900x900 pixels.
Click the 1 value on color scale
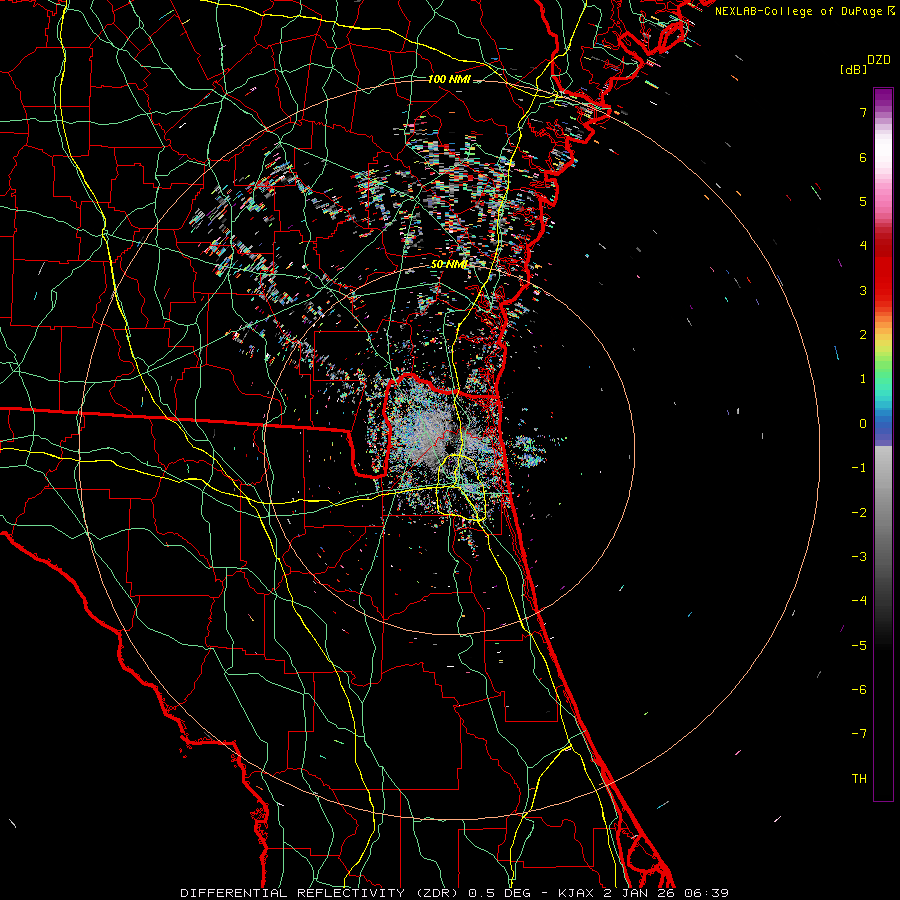coord(863,379)
